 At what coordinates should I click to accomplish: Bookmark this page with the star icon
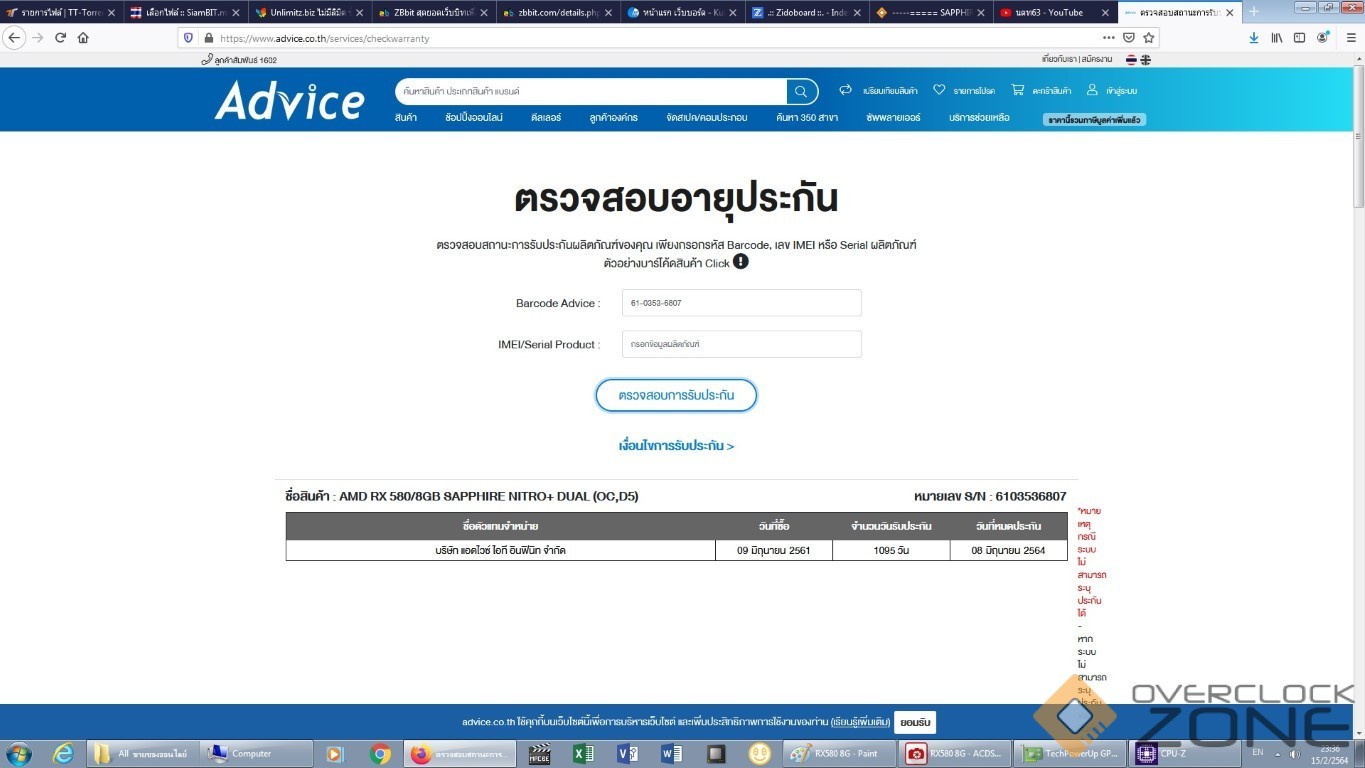pyautogui.click(x=1149, y=38)
